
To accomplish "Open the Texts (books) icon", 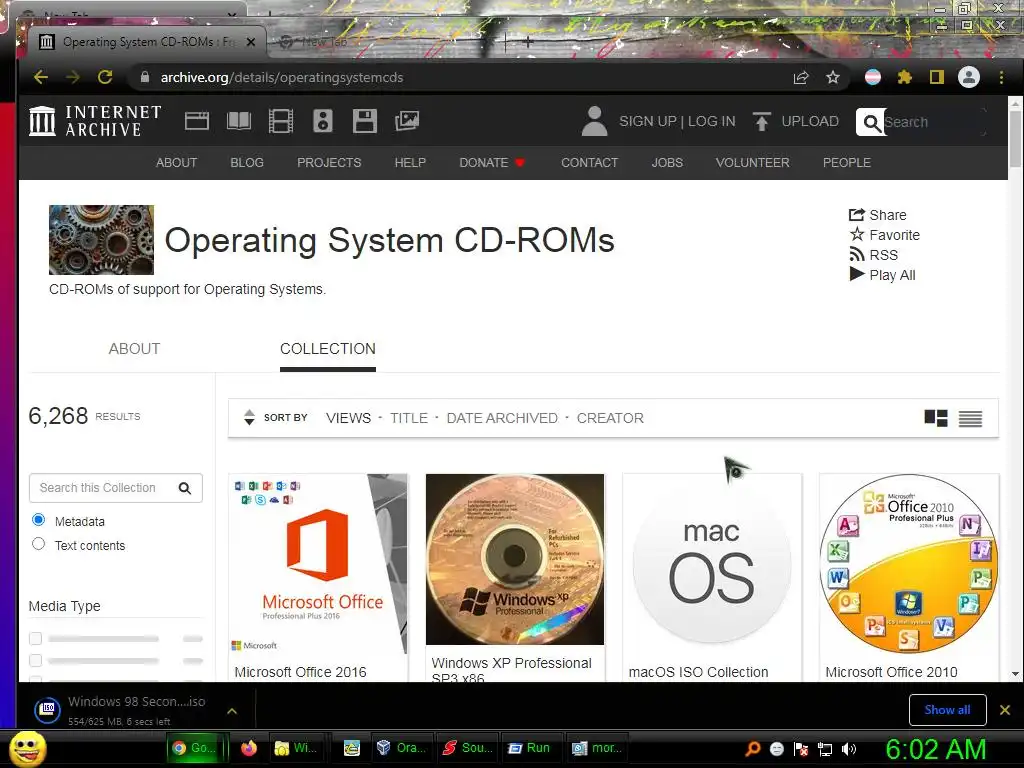I will click(238, 121).
